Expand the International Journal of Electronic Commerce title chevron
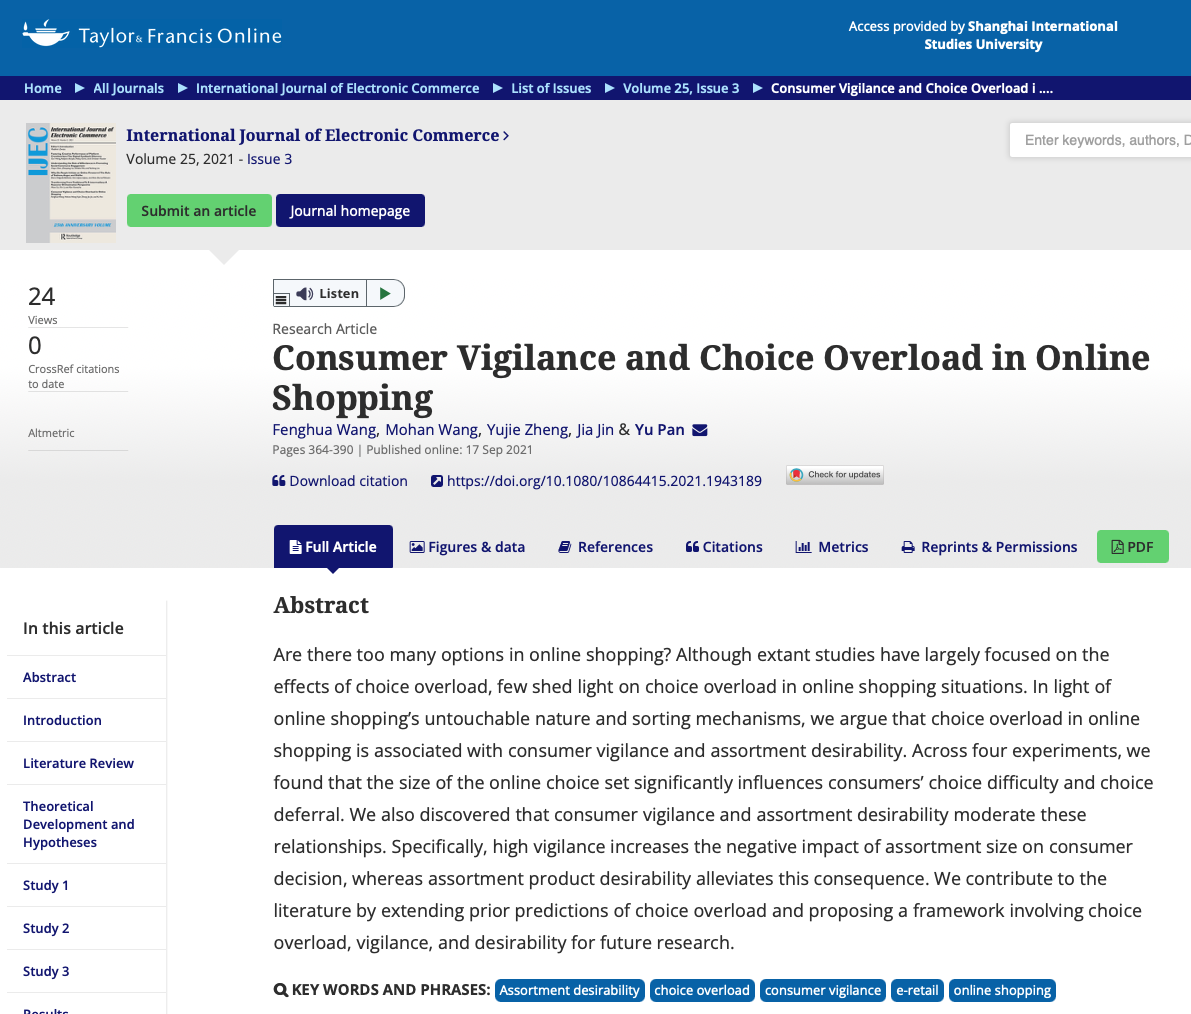Viewport: 1191px width, 1014px height. tap(506, 135)
